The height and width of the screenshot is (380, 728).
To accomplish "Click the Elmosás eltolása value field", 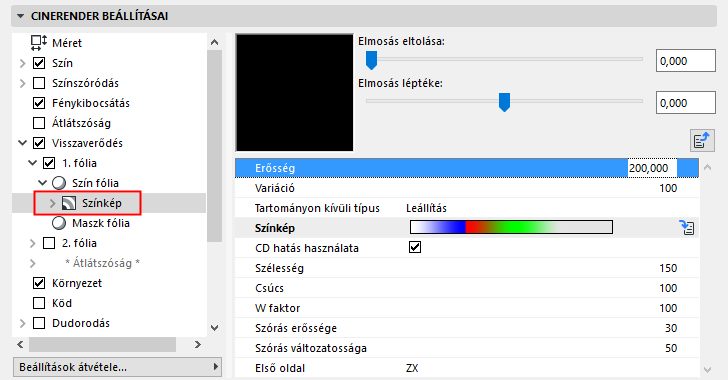I will pos(686,61).
